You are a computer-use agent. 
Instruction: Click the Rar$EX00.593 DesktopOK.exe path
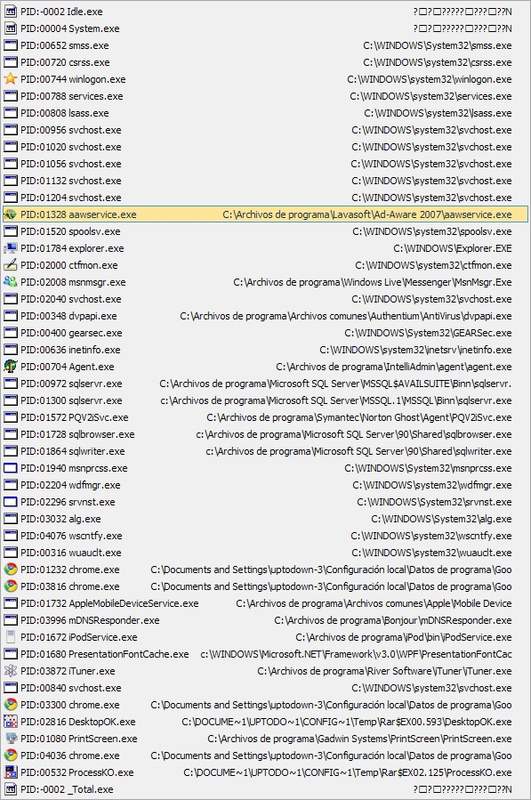(x=347, y=722)
